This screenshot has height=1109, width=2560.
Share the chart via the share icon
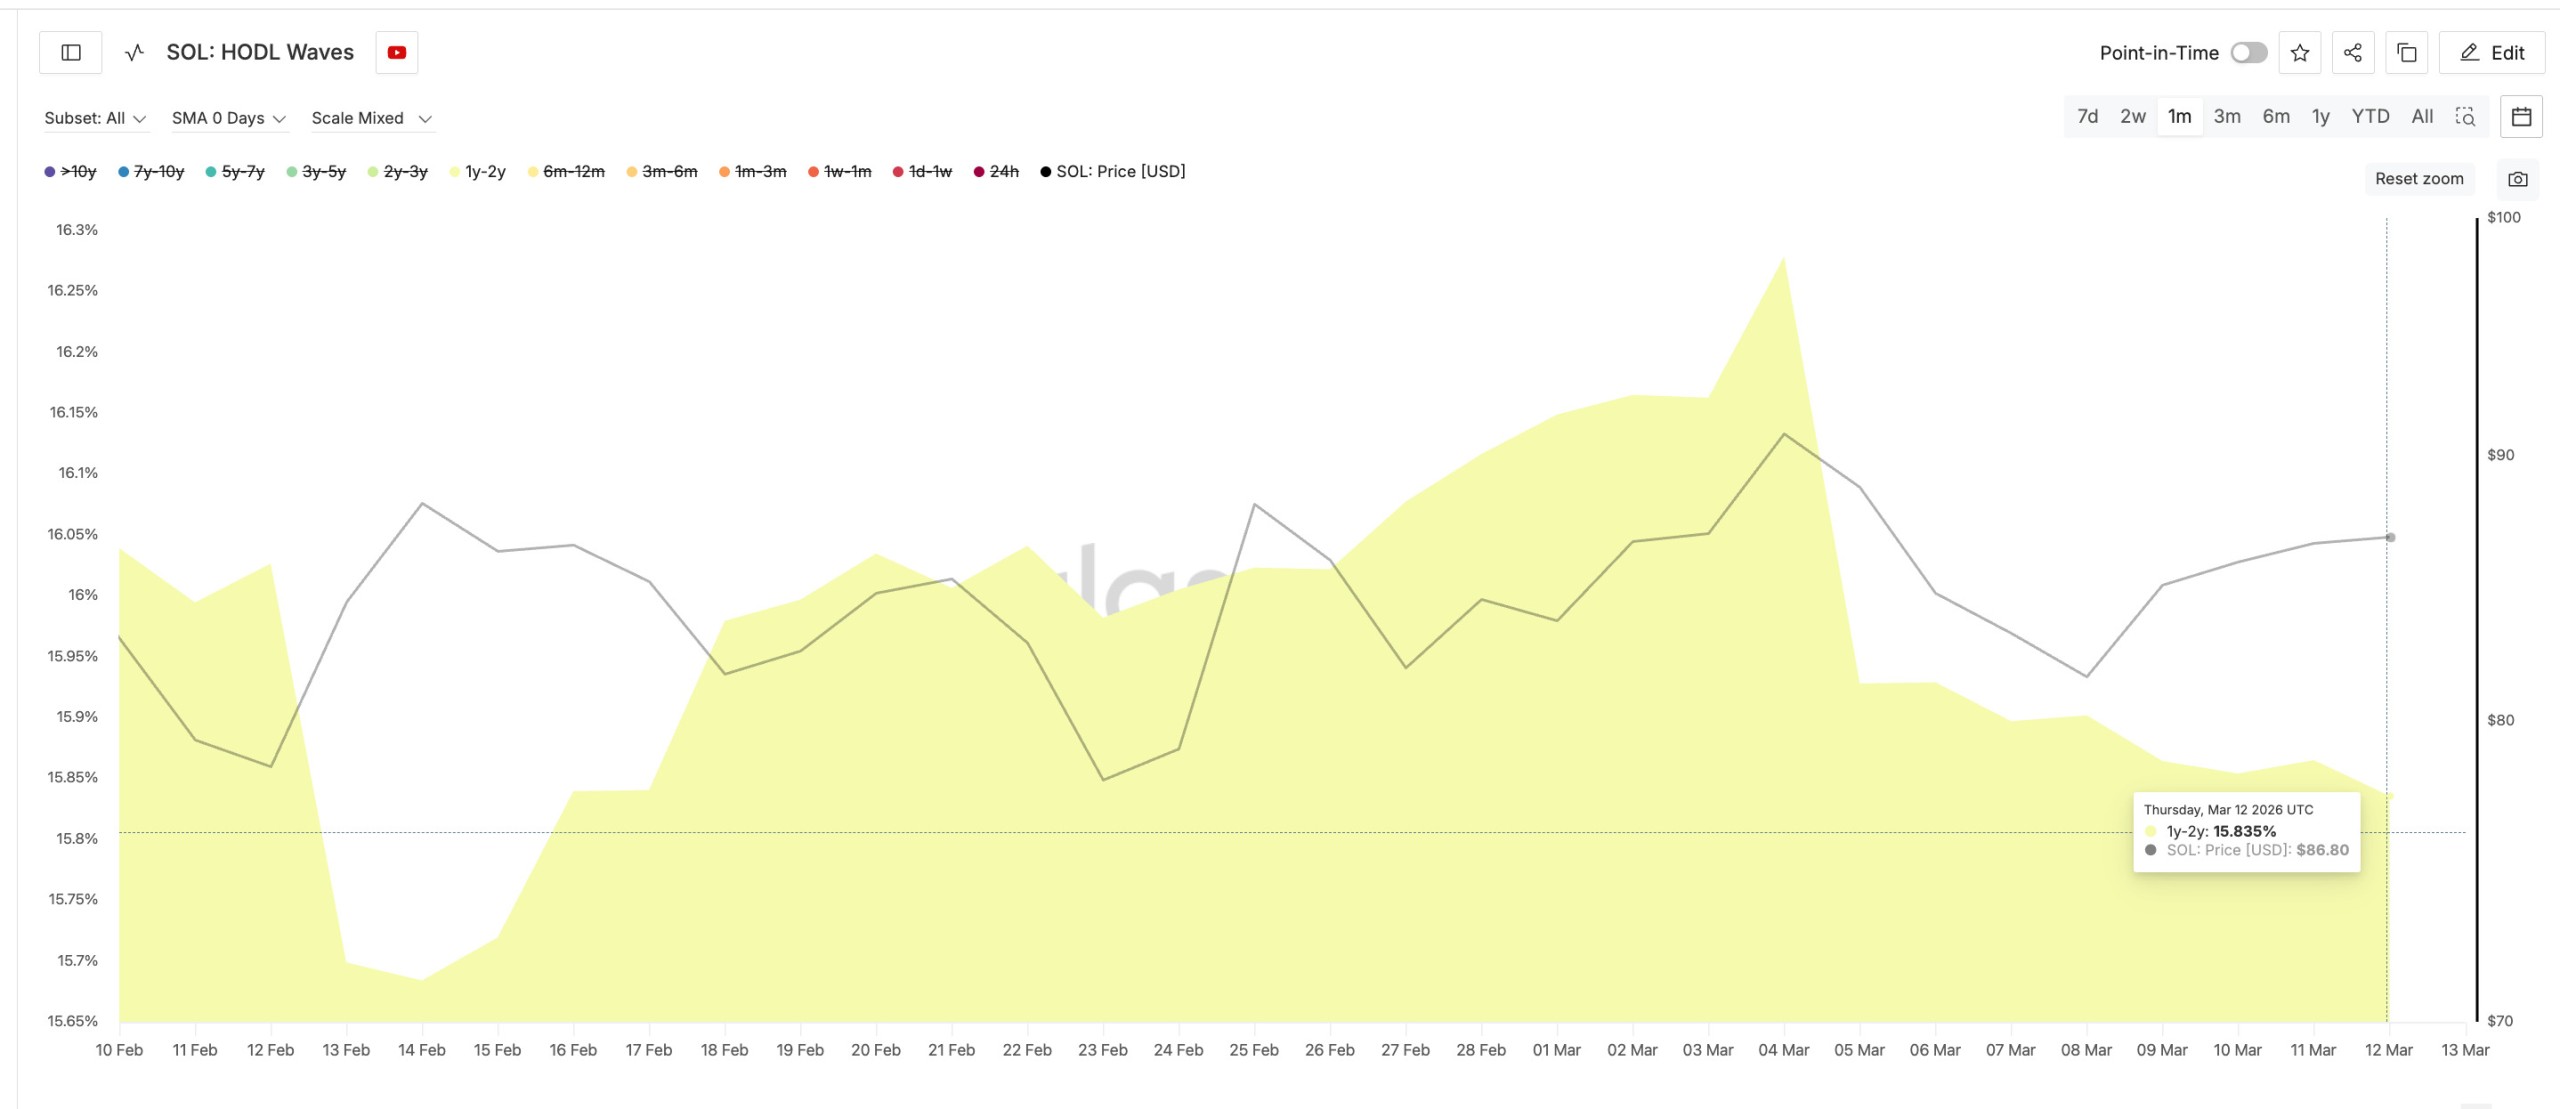2353,52
